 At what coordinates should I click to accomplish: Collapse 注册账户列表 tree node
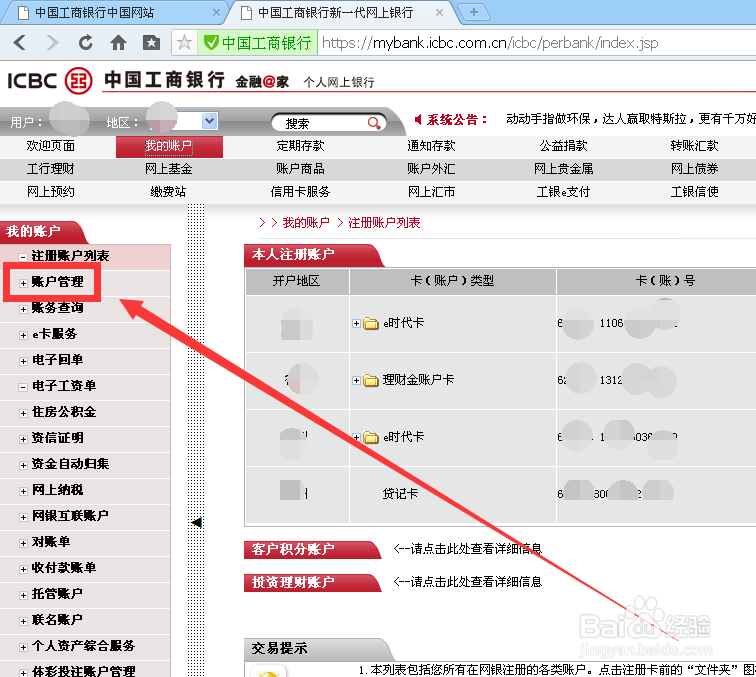pos(23,257)
